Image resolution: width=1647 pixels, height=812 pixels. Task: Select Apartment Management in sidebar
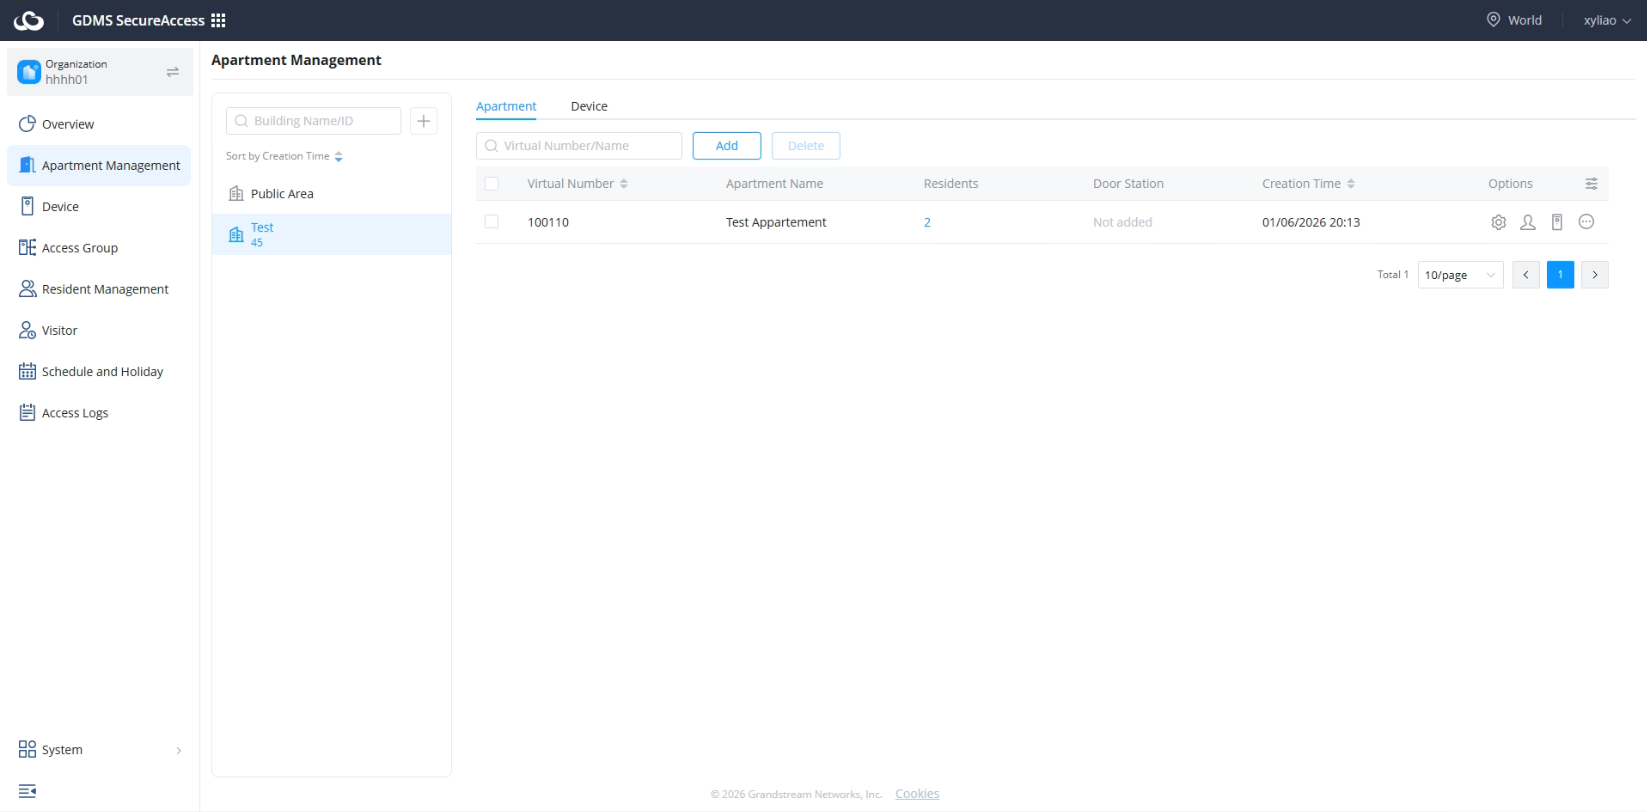pyautogui.click(x=99, y=165)
